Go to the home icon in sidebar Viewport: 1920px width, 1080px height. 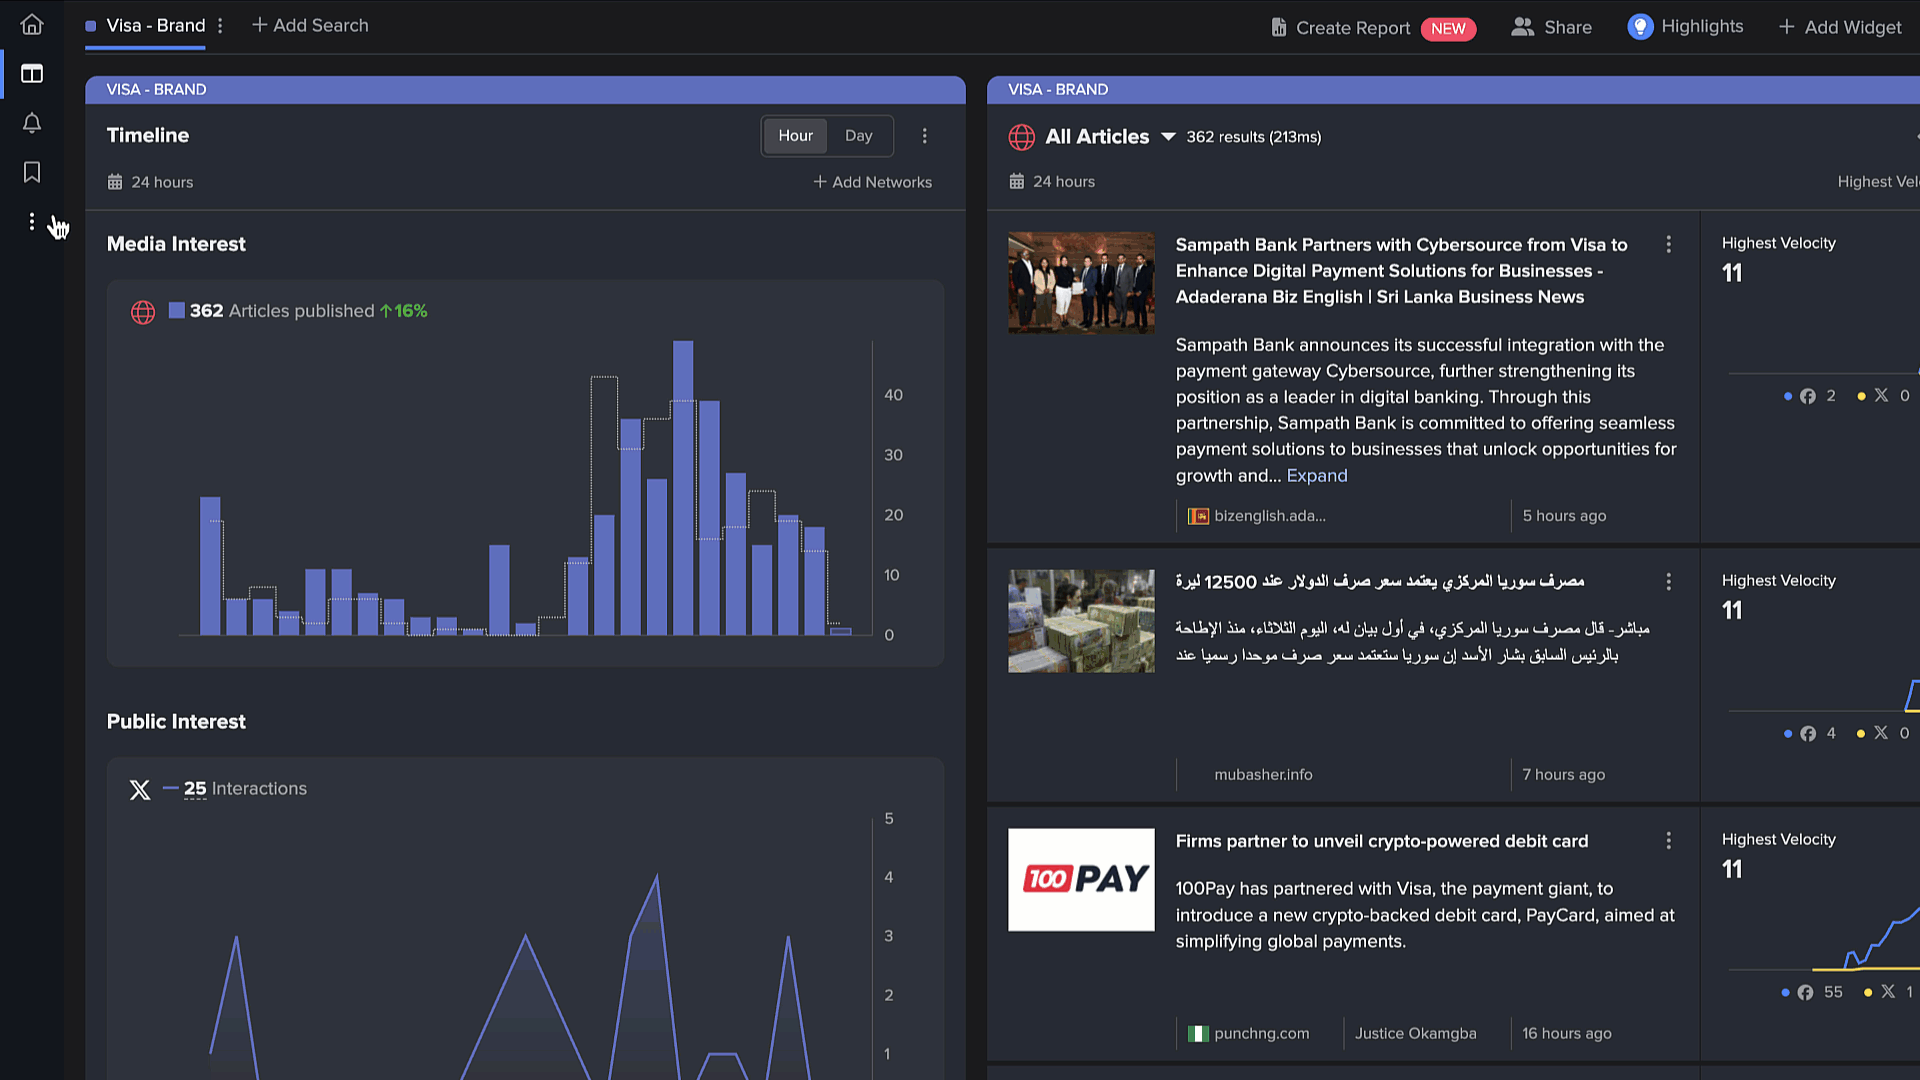click(x=32, y=24)
